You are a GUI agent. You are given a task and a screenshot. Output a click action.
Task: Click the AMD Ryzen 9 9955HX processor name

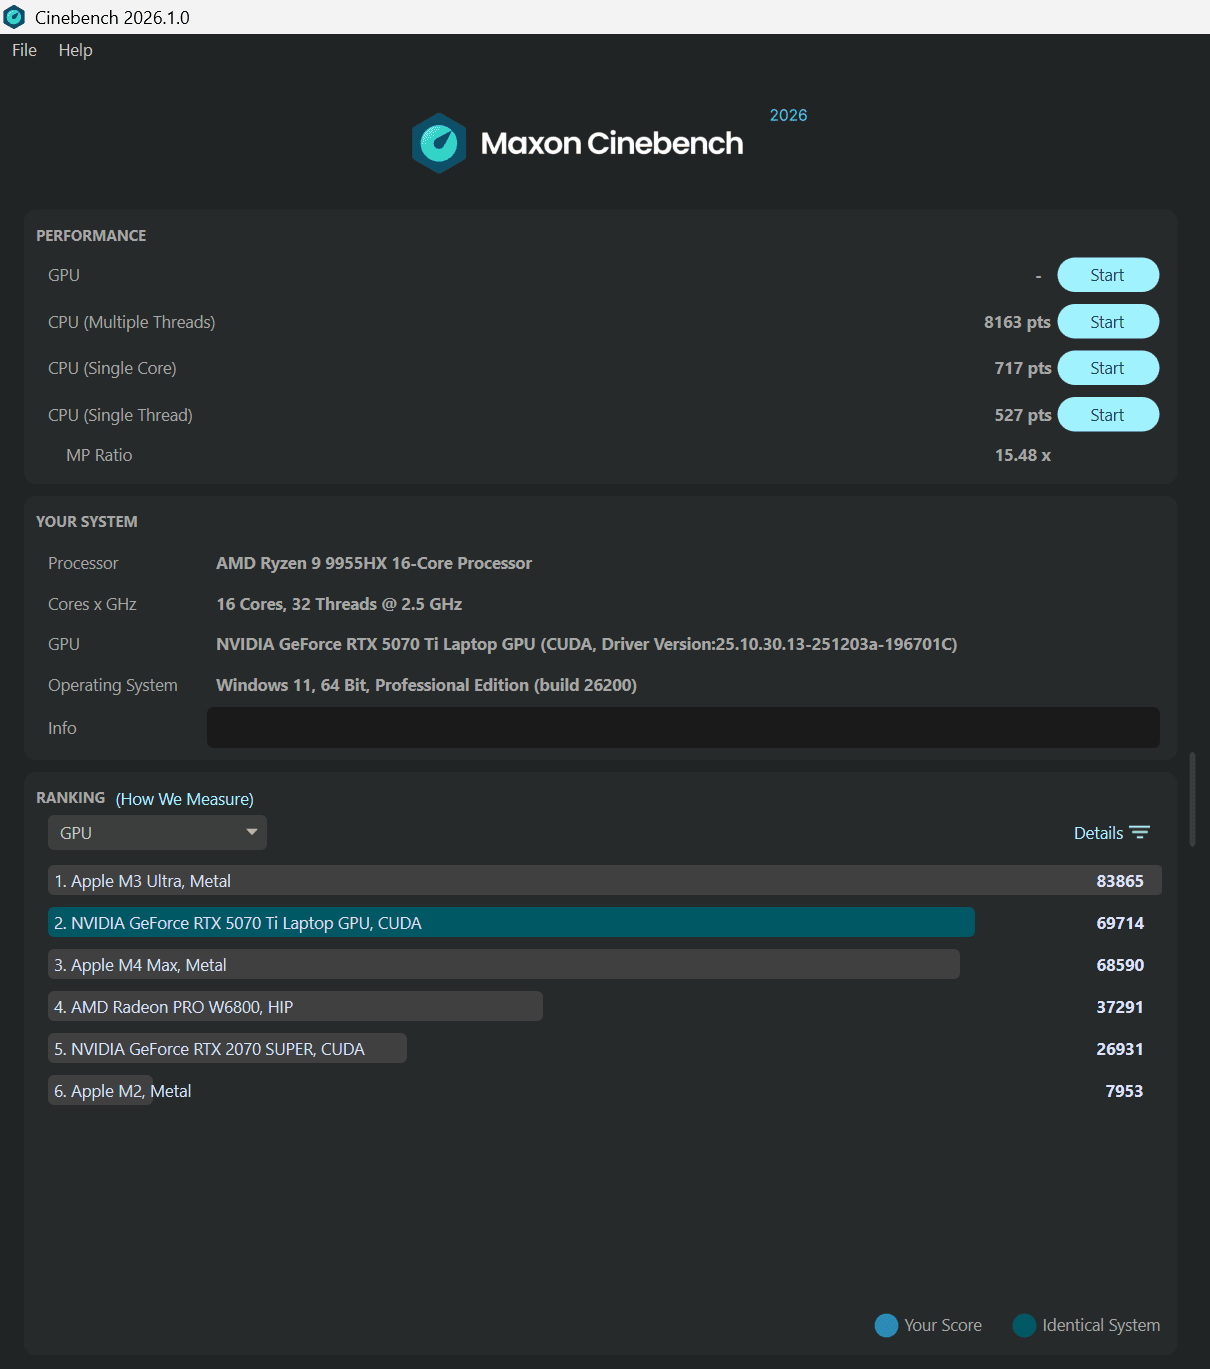coord(374,563)
